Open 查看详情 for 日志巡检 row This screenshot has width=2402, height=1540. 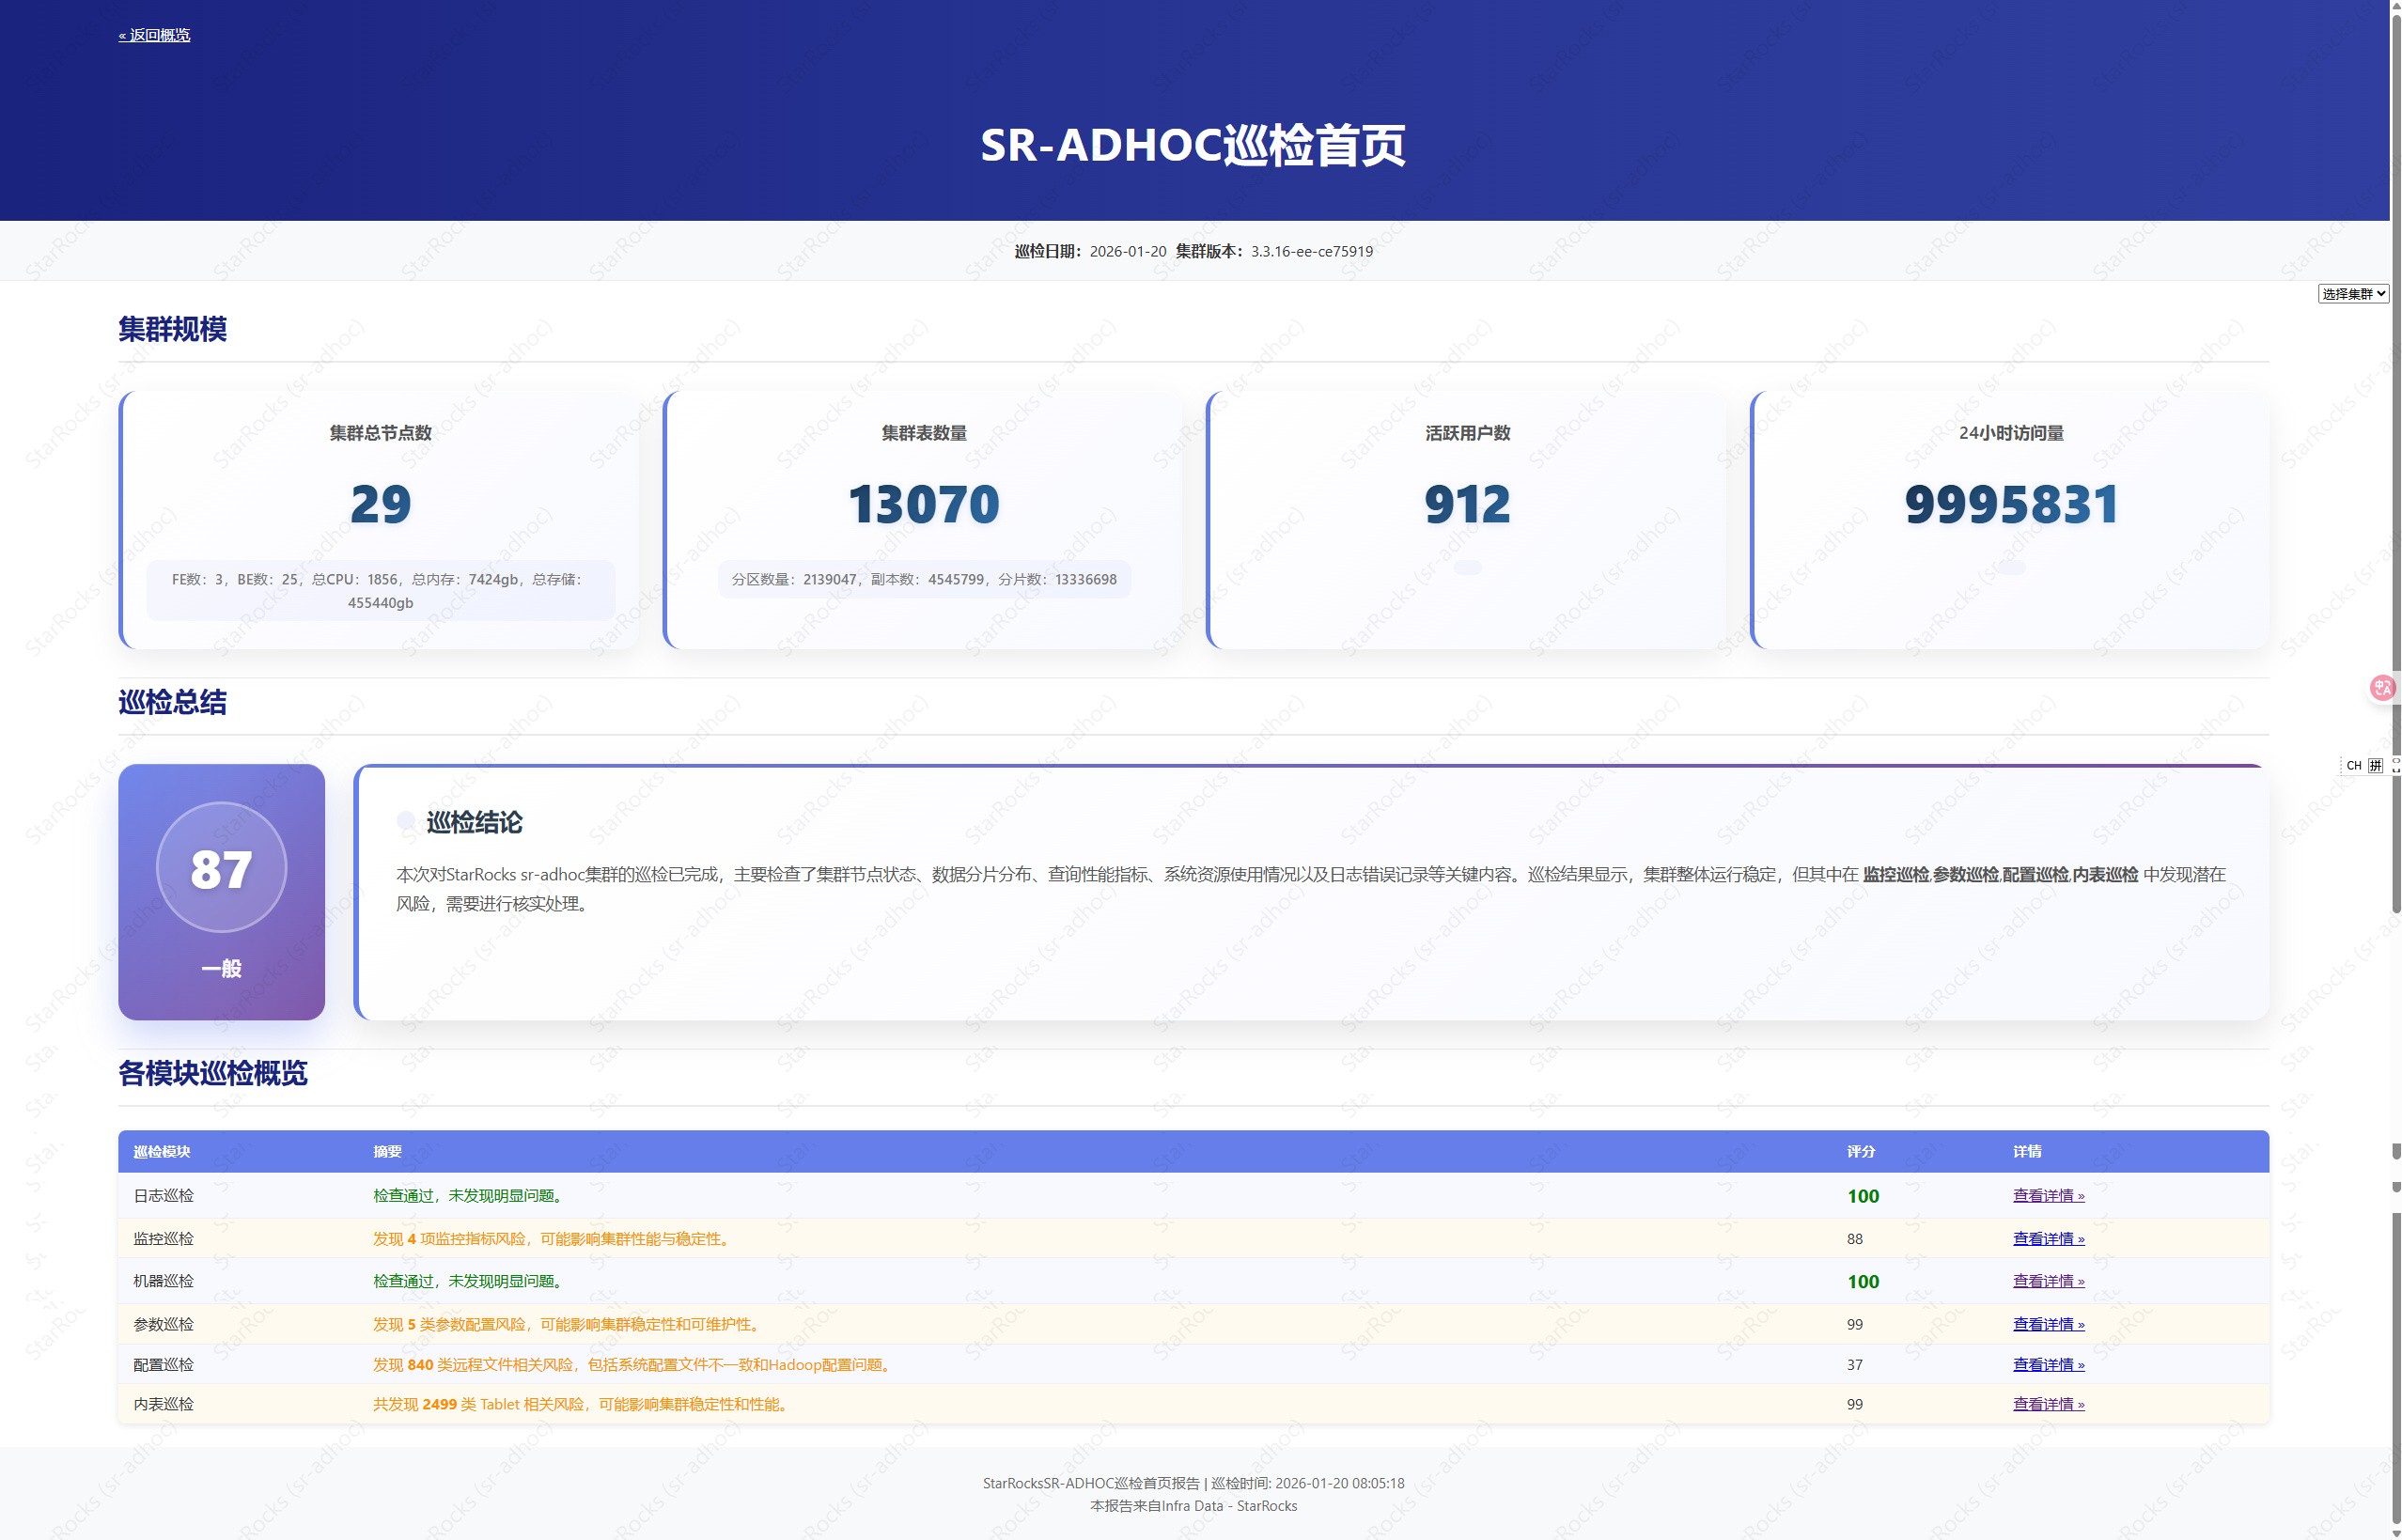coord(2048,1196)
